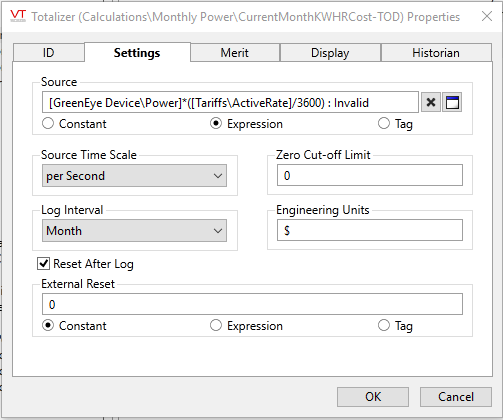Screen dimensions: 503x420
Task: Open the Display tab
Action: pyautogui.click(x=330, y=53)
